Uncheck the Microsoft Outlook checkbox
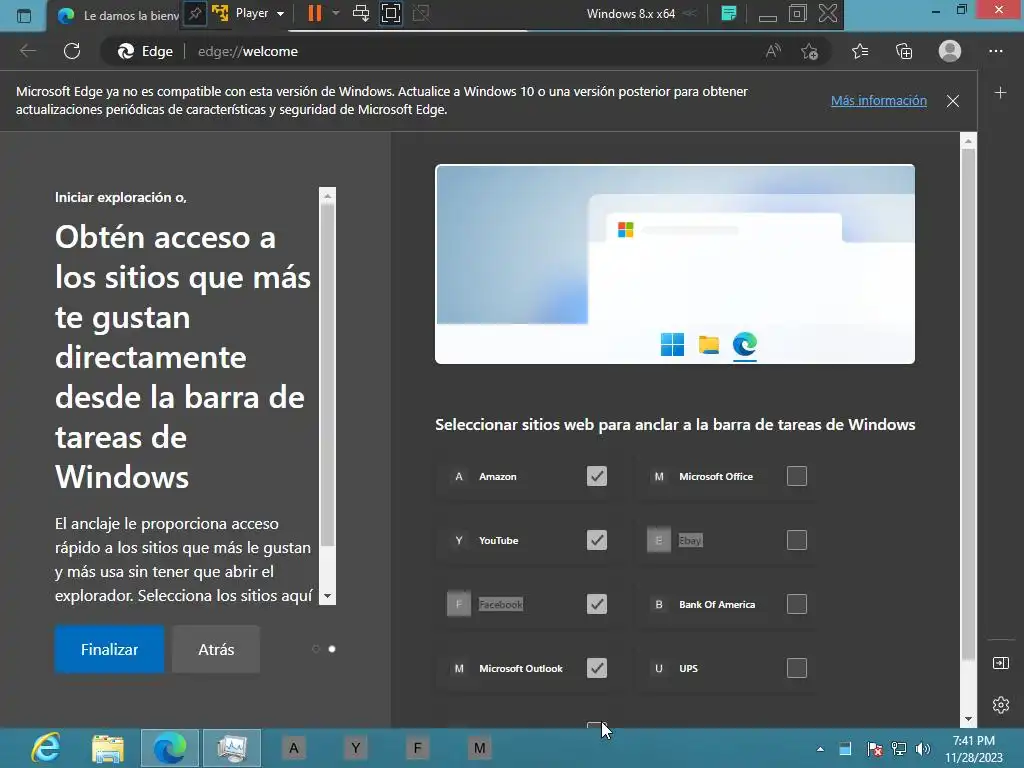The image size is (1024, 768). pos(597,668)
